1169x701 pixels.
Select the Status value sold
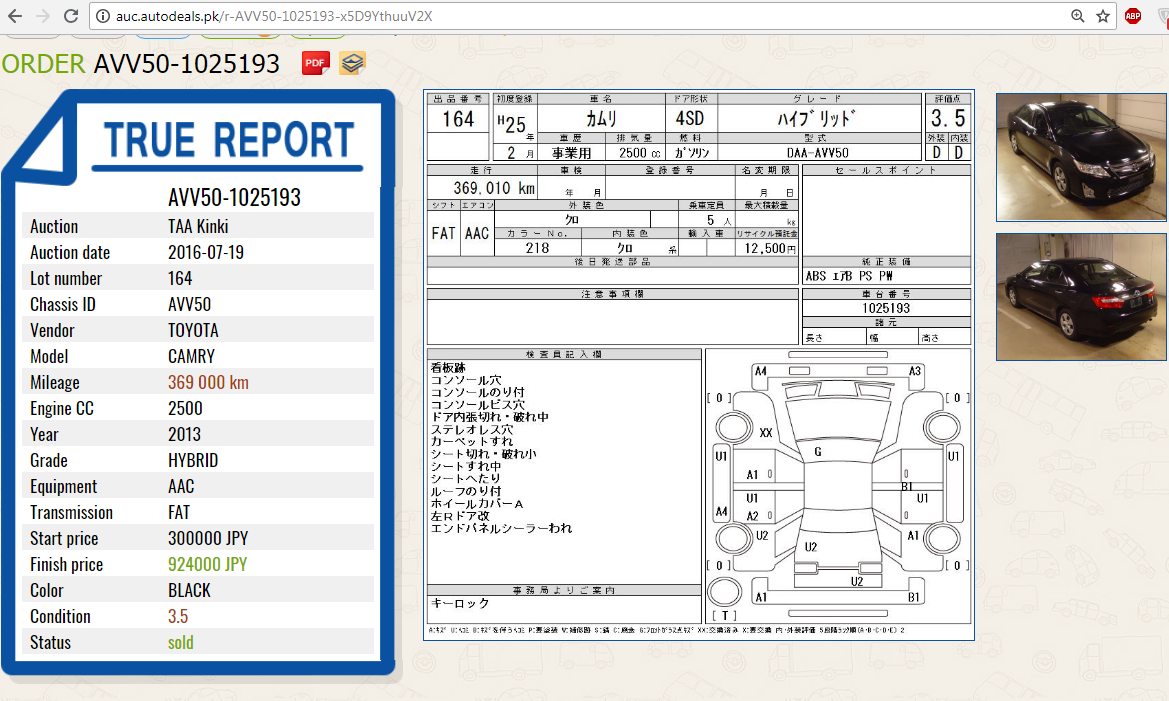[x=180, y=643]
